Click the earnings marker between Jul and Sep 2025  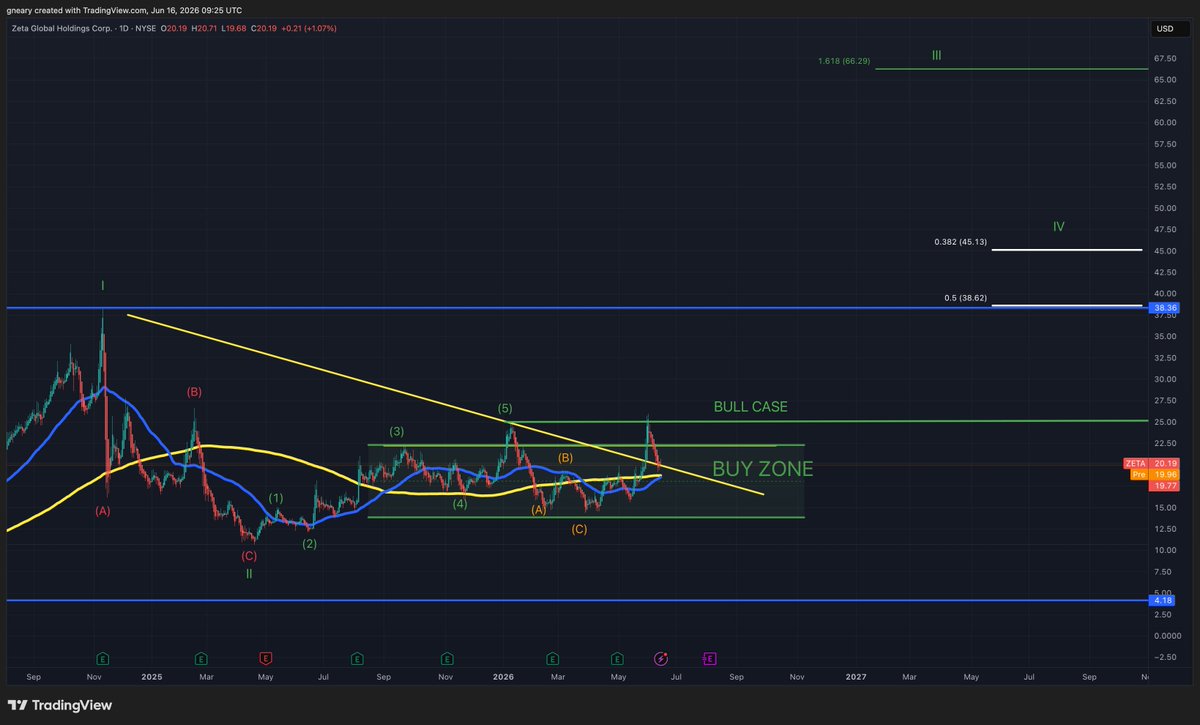pos(357,658)
